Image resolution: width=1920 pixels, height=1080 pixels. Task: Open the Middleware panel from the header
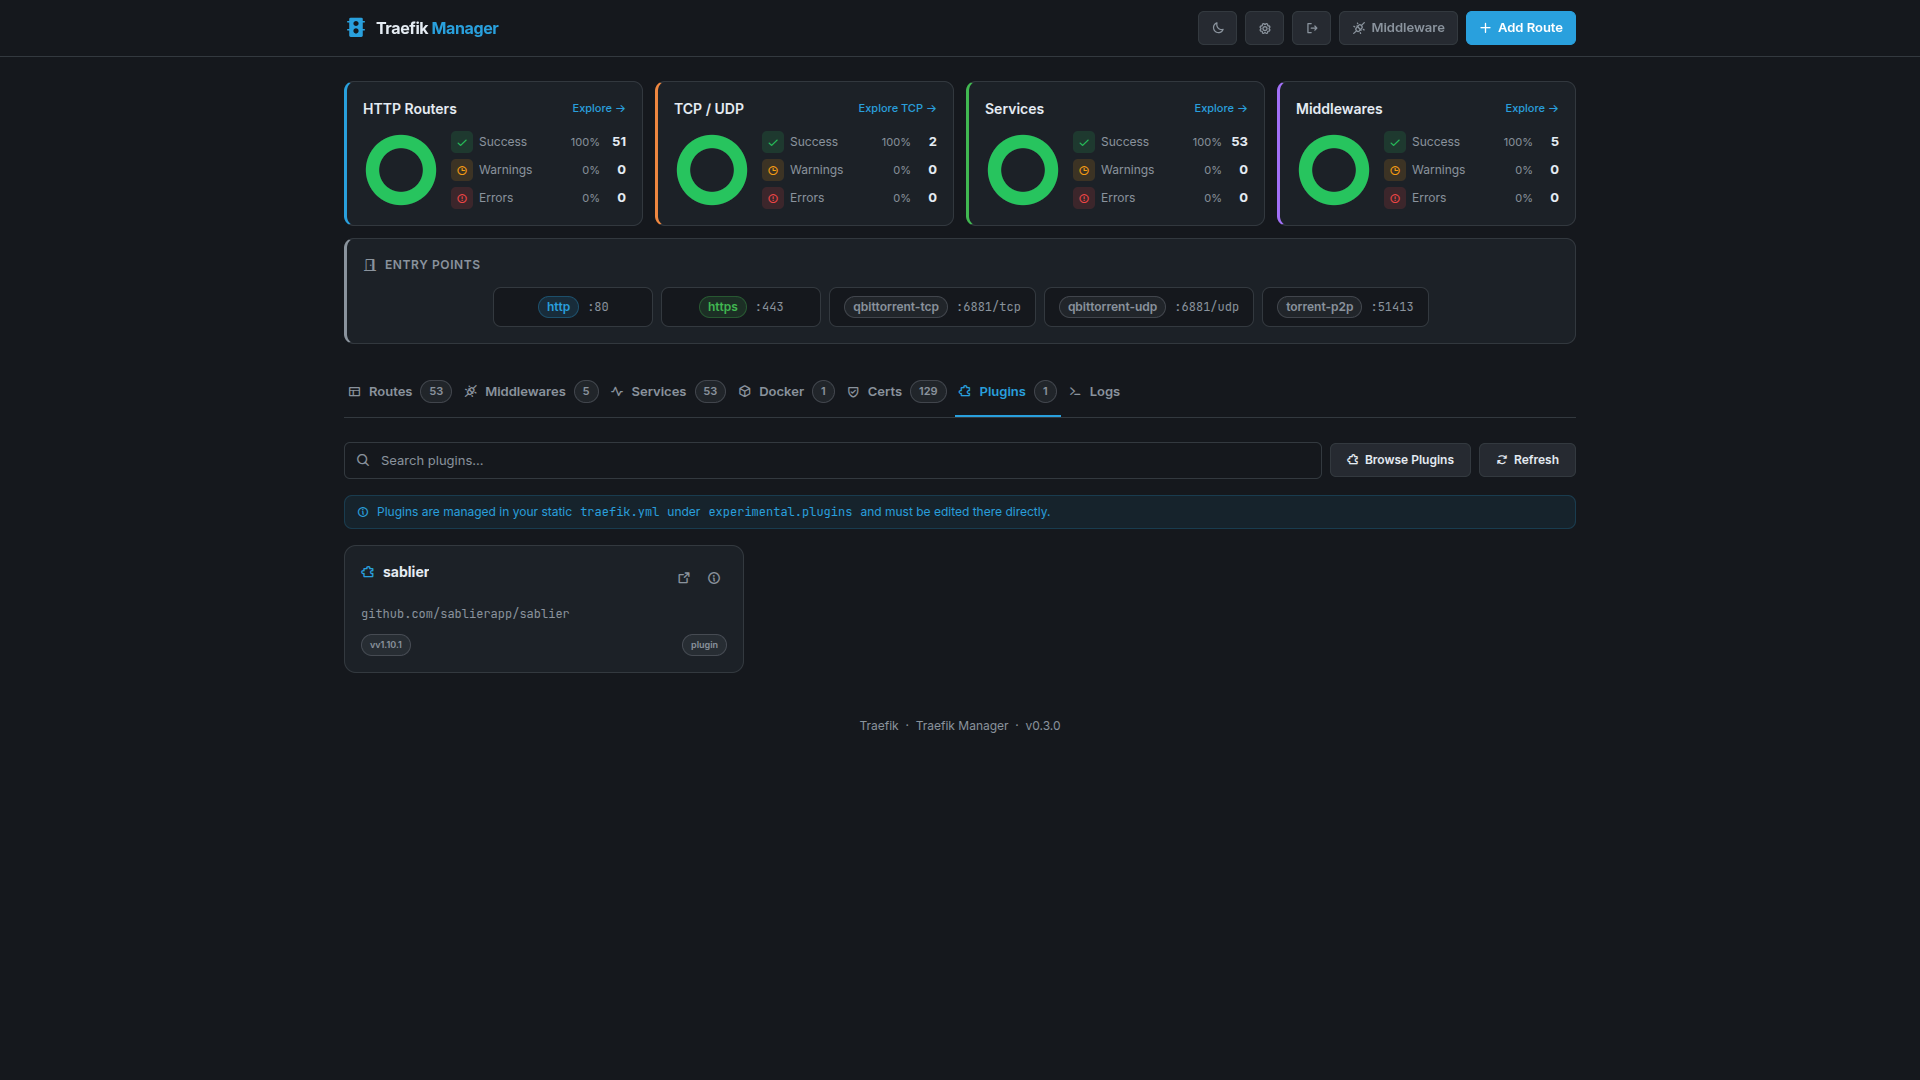coord(1397,28)
